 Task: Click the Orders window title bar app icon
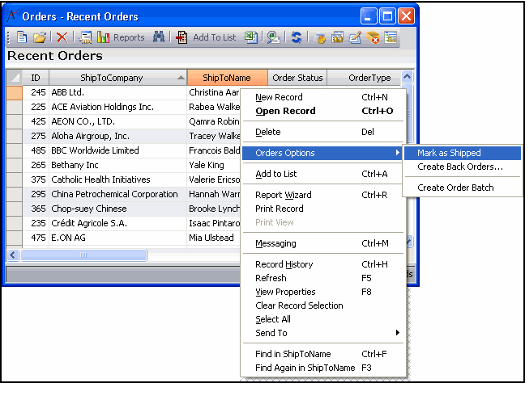[x=12, y=16]
